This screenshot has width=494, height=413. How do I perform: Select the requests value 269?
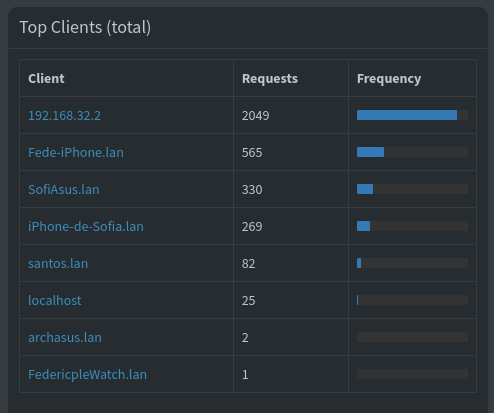(x=252, y=226)
